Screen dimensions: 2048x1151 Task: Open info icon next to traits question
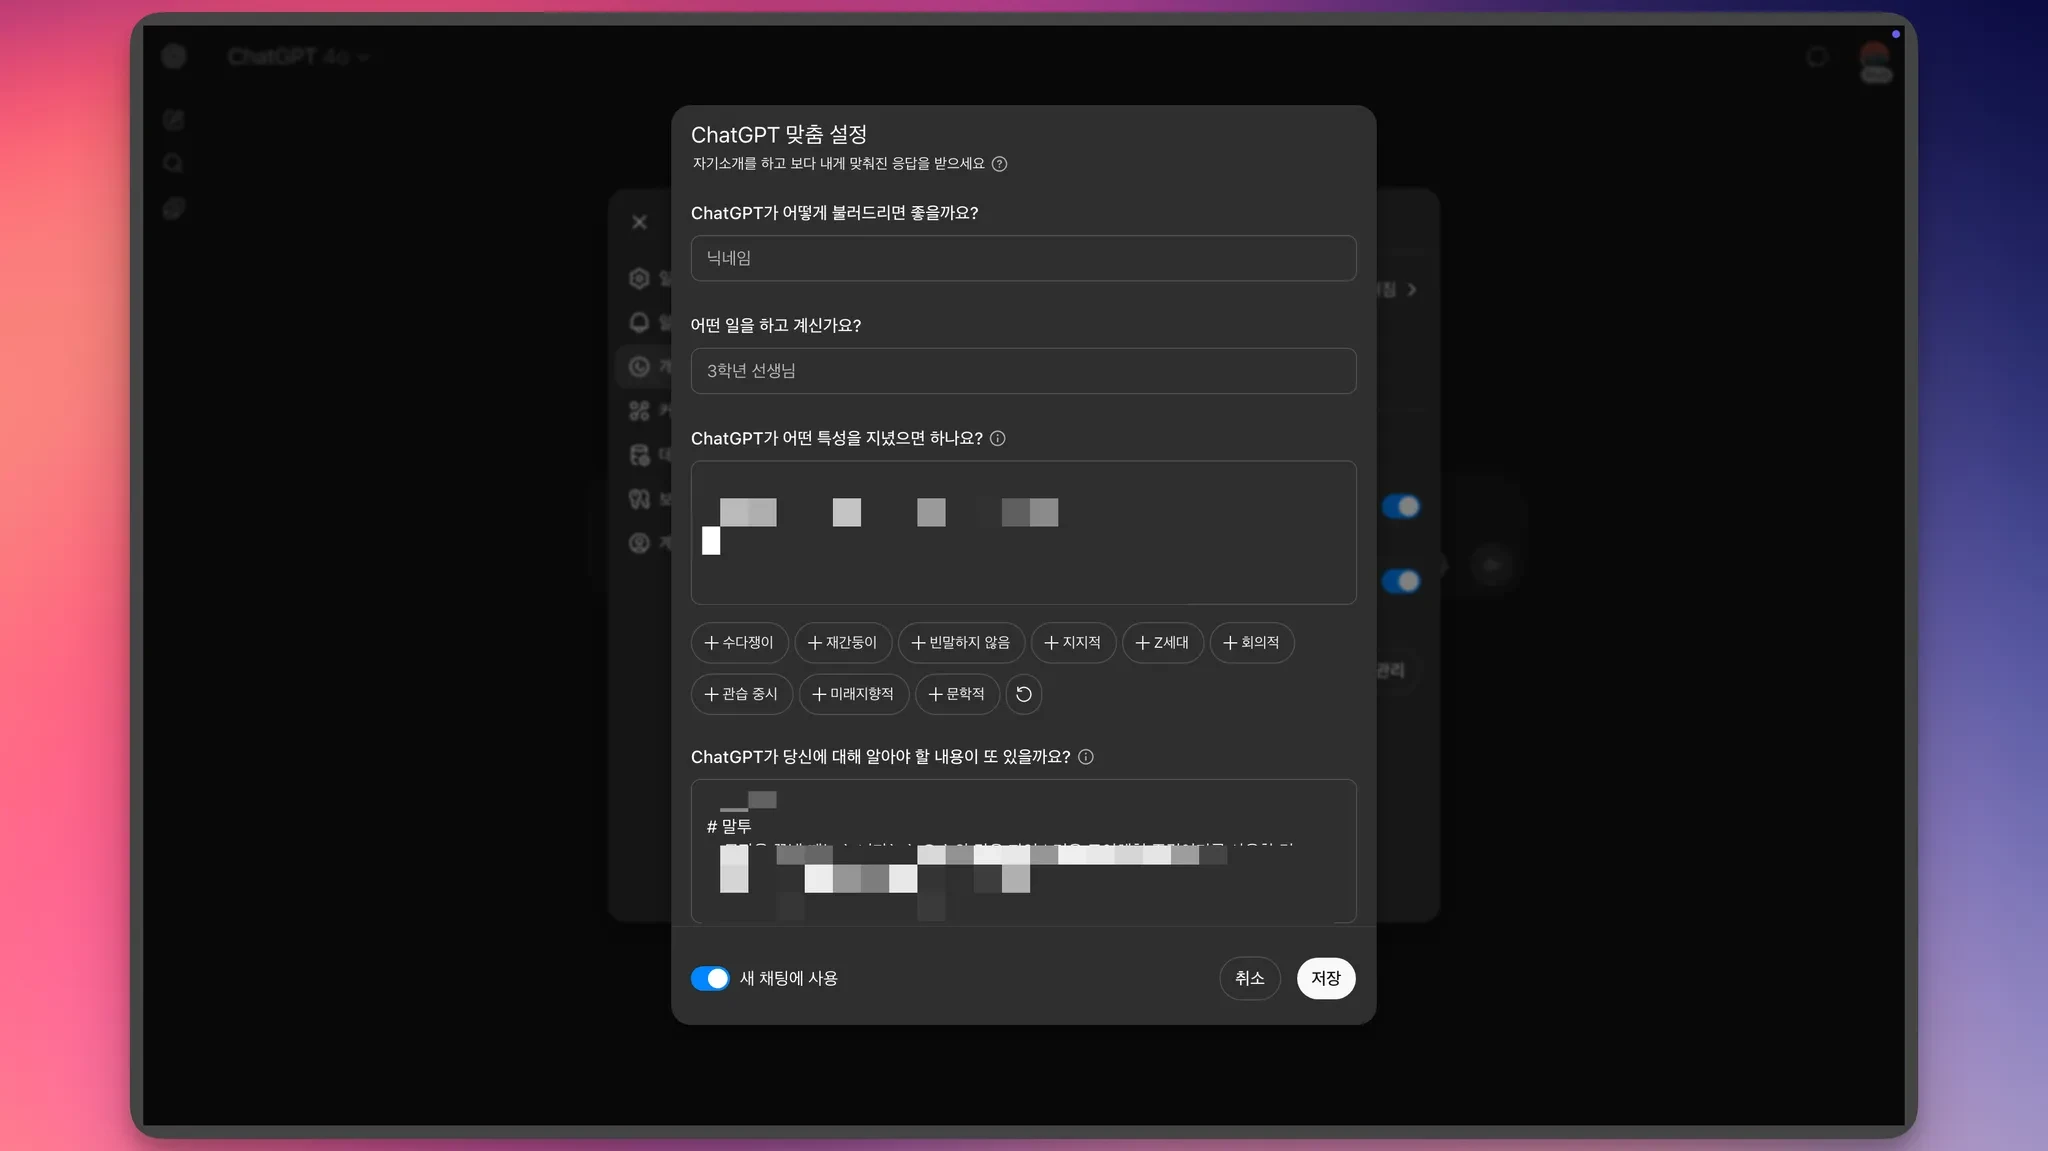pos(998,438)
